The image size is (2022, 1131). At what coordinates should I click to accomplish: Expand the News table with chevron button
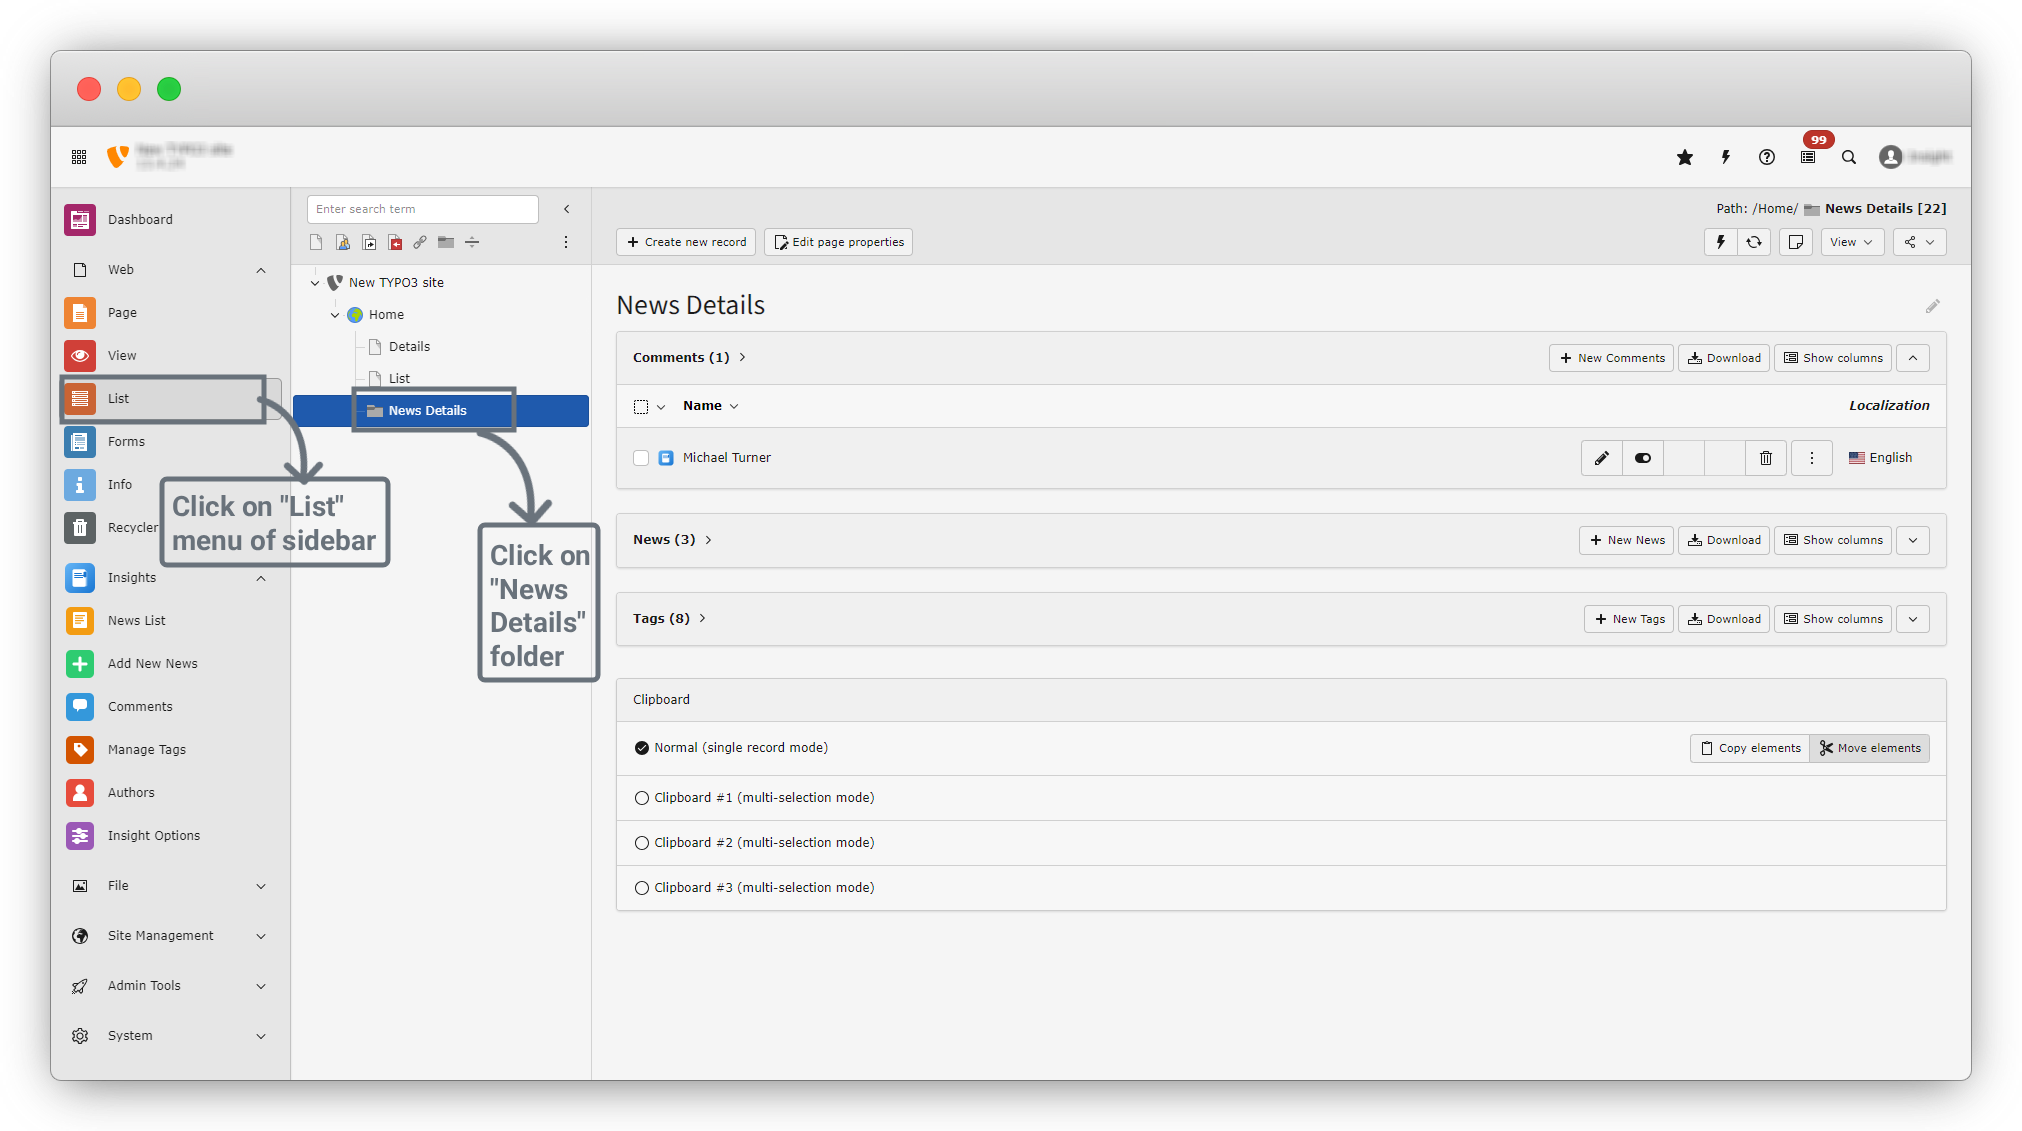1912,540
